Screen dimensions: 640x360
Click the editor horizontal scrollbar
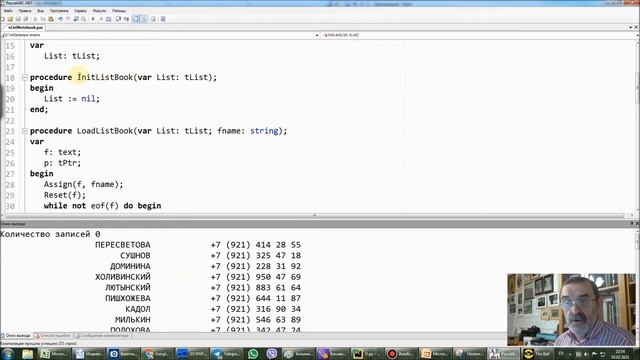(314, 215)
